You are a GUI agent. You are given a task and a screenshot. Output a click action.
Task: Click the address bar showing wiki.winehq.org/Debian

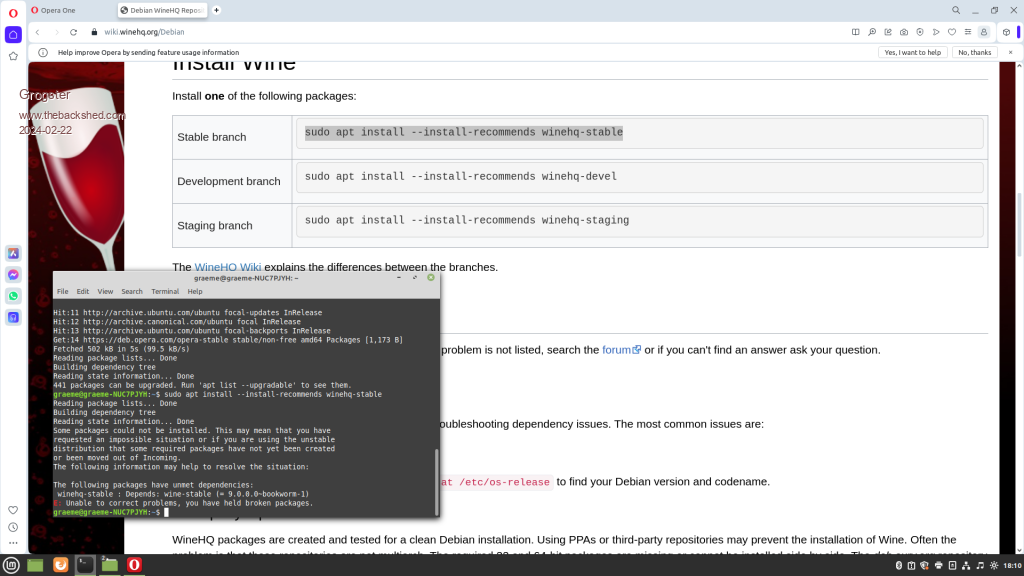click(400, 32)
